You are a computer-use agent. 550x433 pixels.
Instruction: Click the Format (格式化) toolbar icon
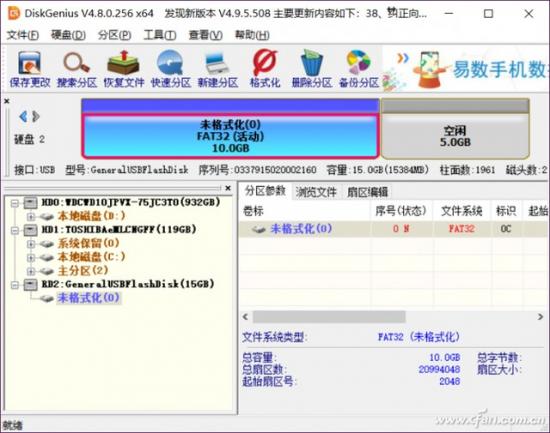tap(265, 69)
